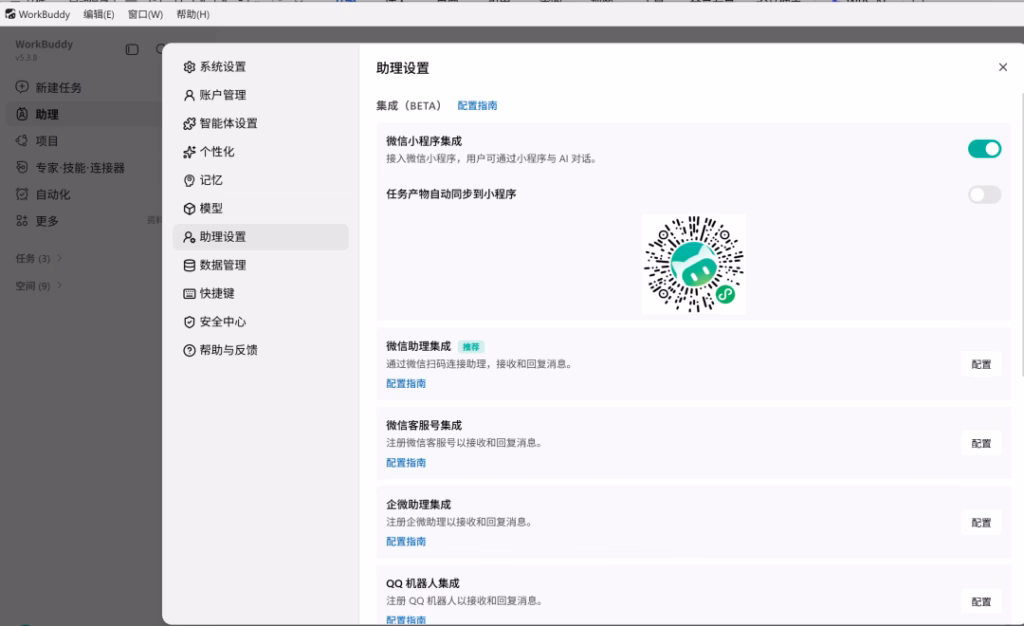Click the question mark icon for 帮助与反馈
Screen dimensions: 1024x626
189,351
